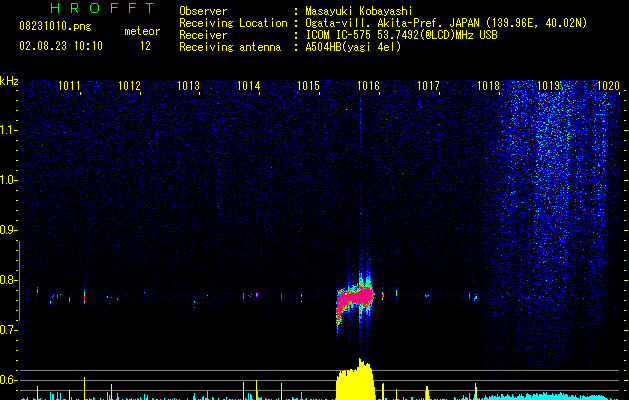
Task: Click the 0.8 kHz axis label
Action: point(9,280)
